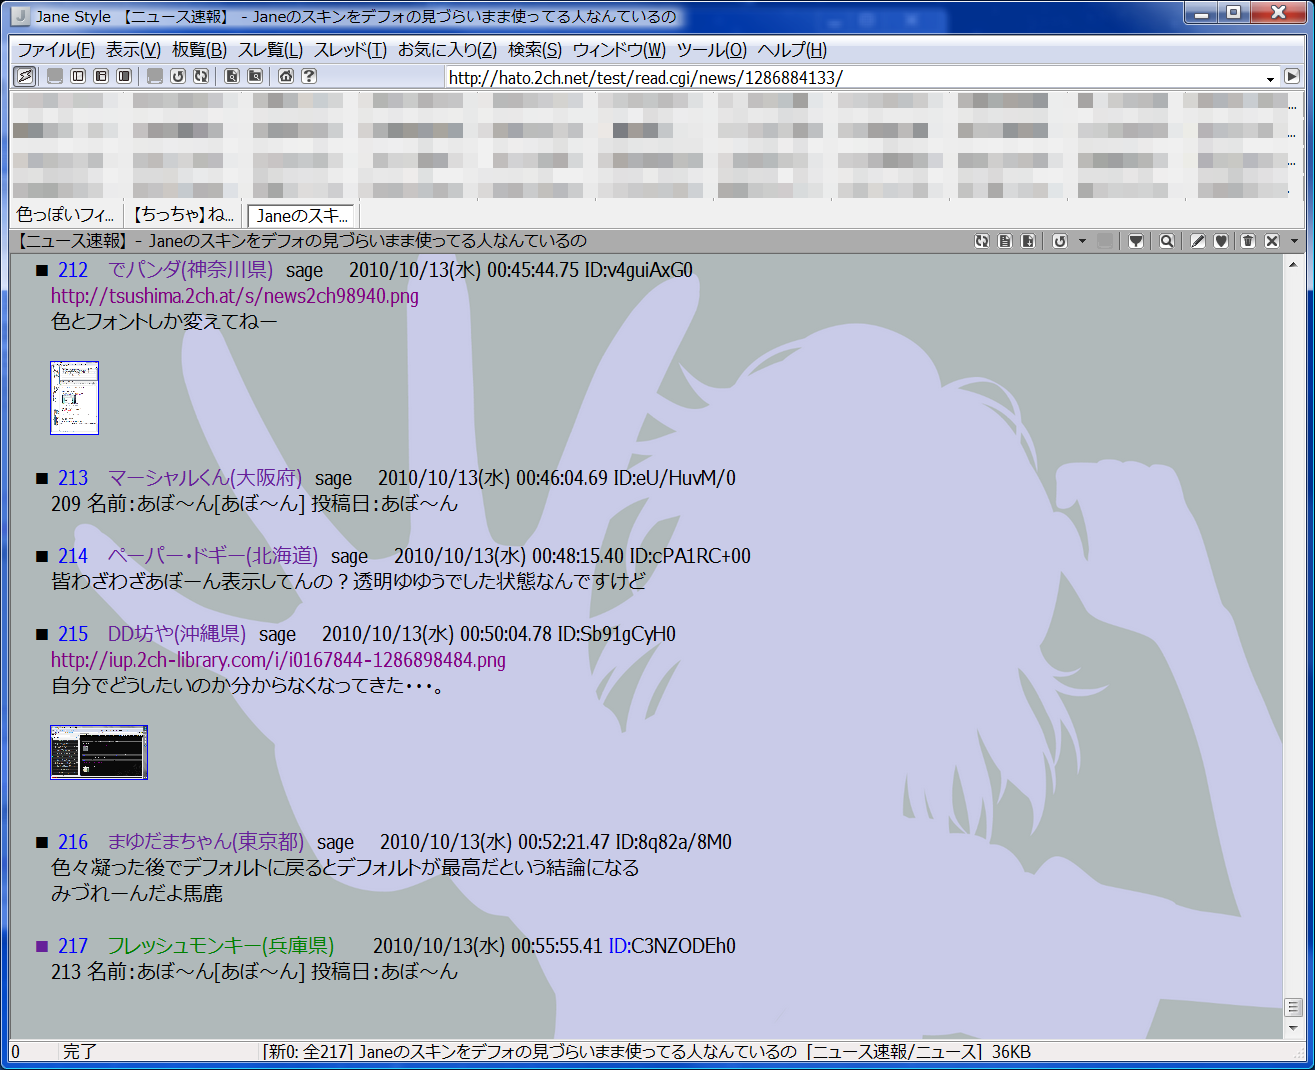The image size is (1315, 1070).
Task: Click the scrollbar down arrow in thread view
Action: (x=1293, y=1028)
